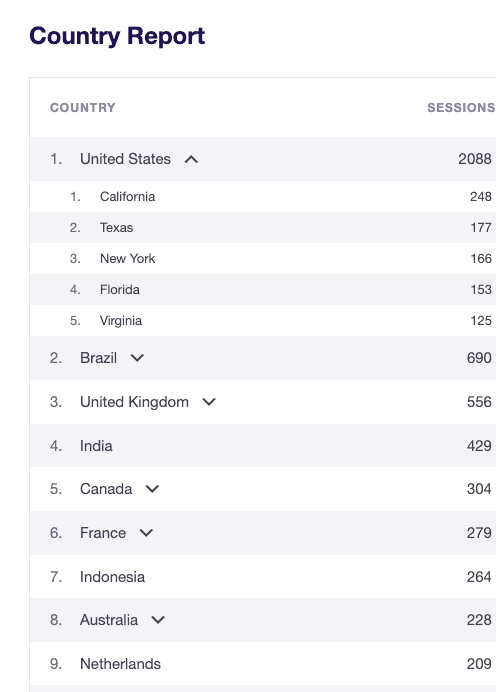Click the Netherlands country row
This screenshot has width=496, height=692.
click(x=263, y=664)
